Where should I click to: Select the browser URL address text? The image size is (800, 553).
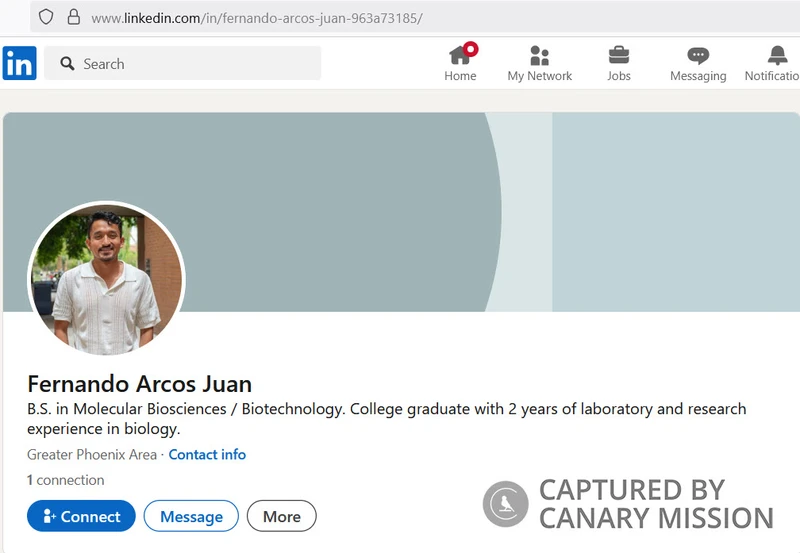[257, 18]
